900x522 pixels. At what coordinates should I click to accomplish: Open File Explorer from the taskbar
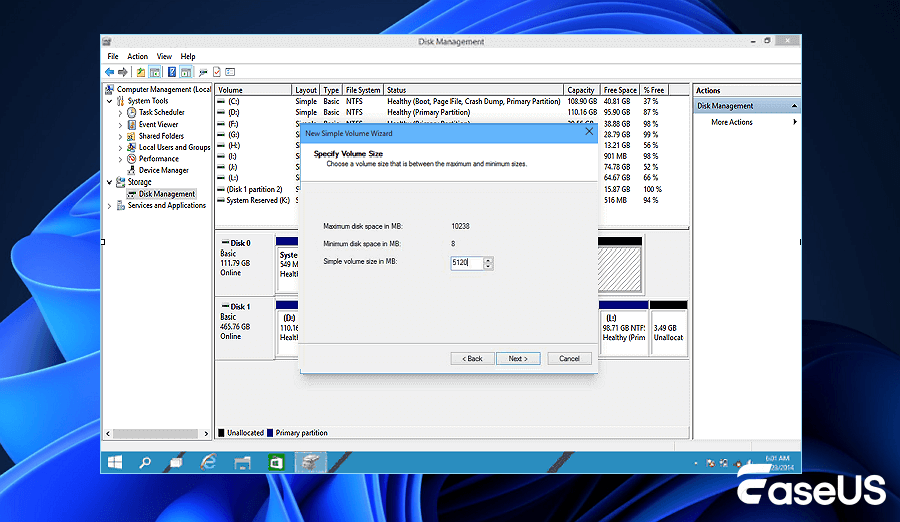click(242, 462)
